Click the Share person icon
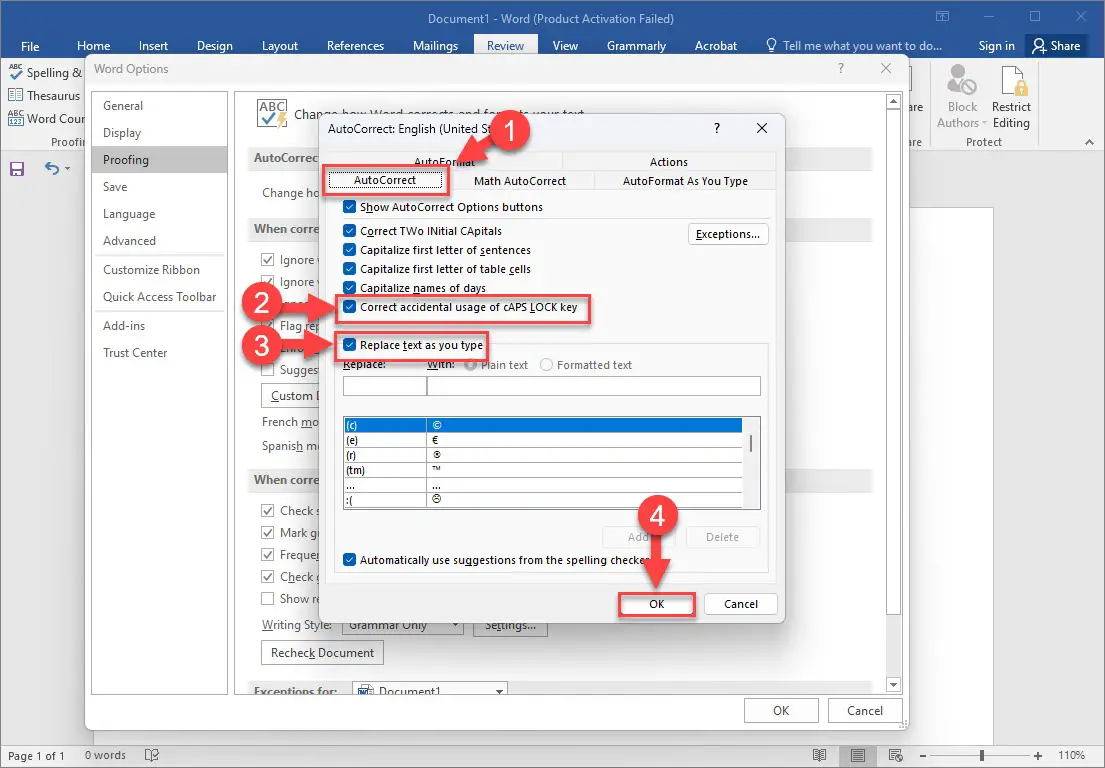The height and width of the screenshot is (768, 1105). pyautogui.click(x=1038, y=46)
